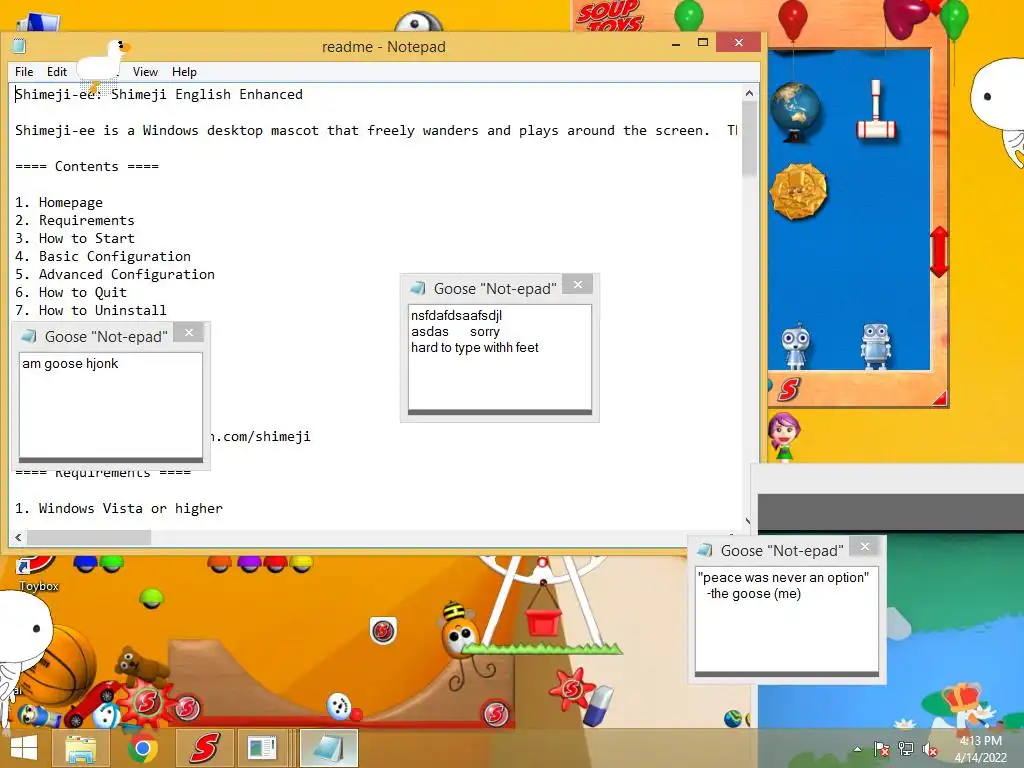
Task: Pick the globe toy in Soup Toys toybox
Action: click(x=795, y=111)
